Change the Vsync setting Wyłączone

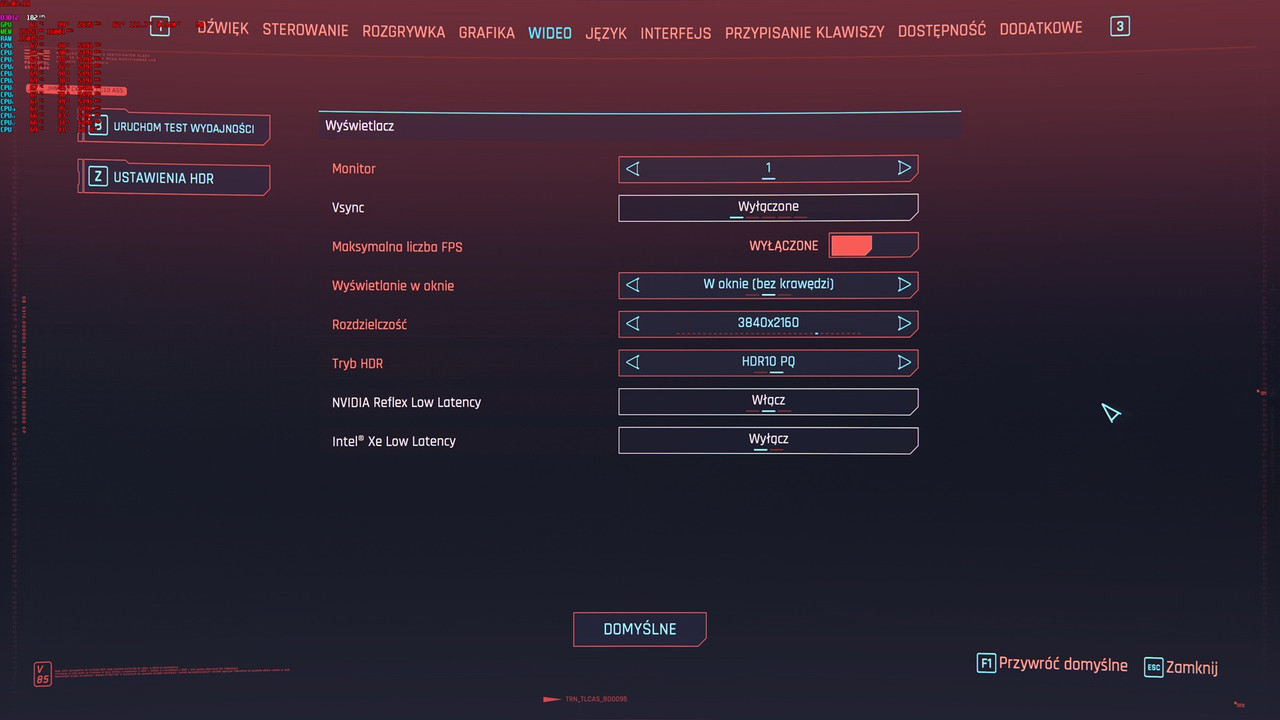tap(768, 207)
